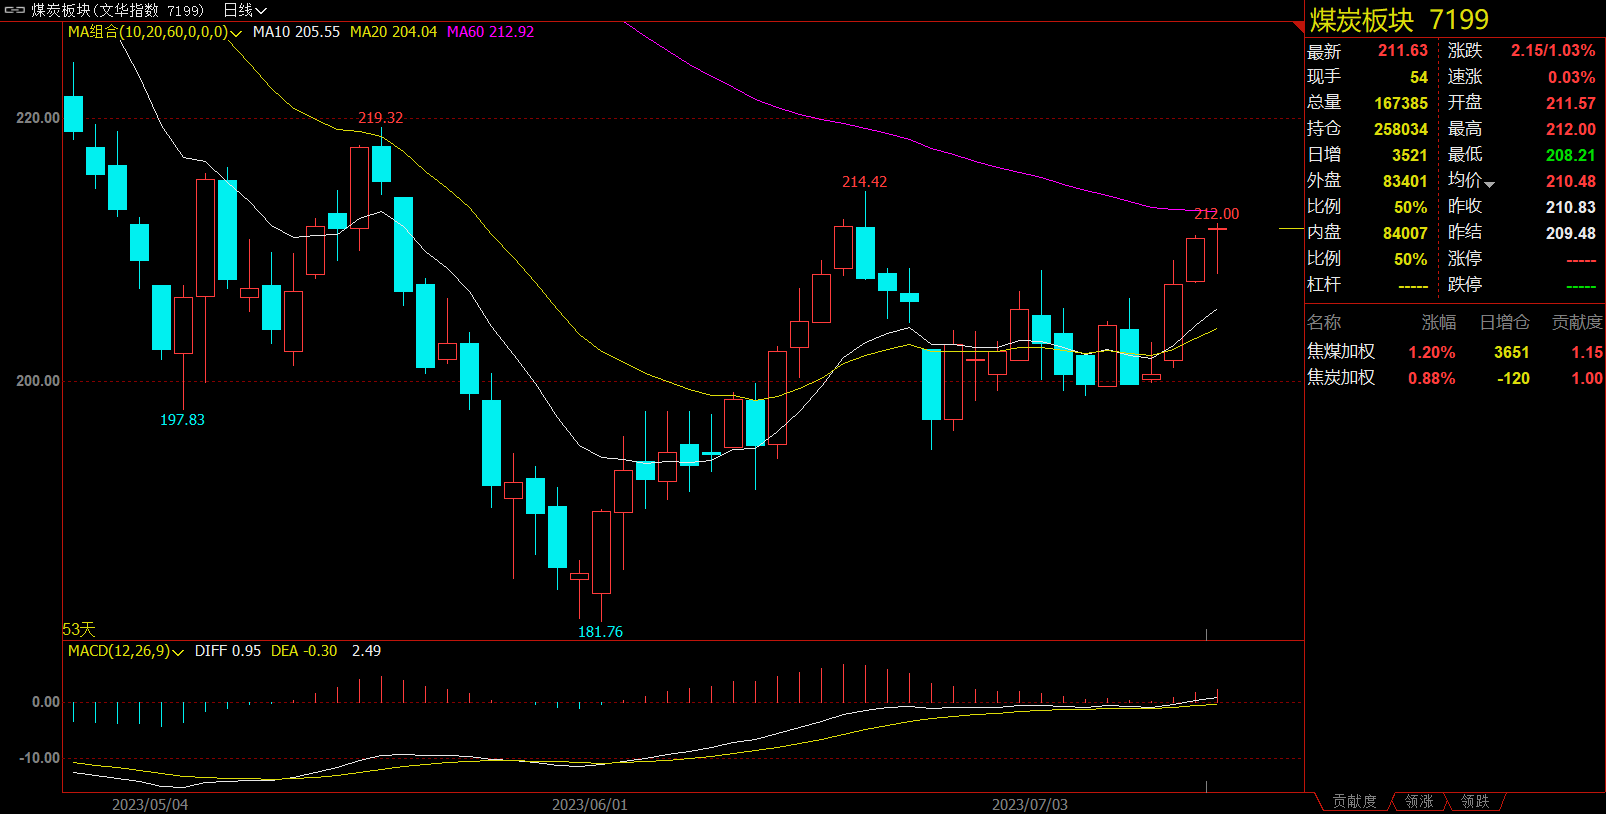Click the 219.32 high price label

click(381, 118)
